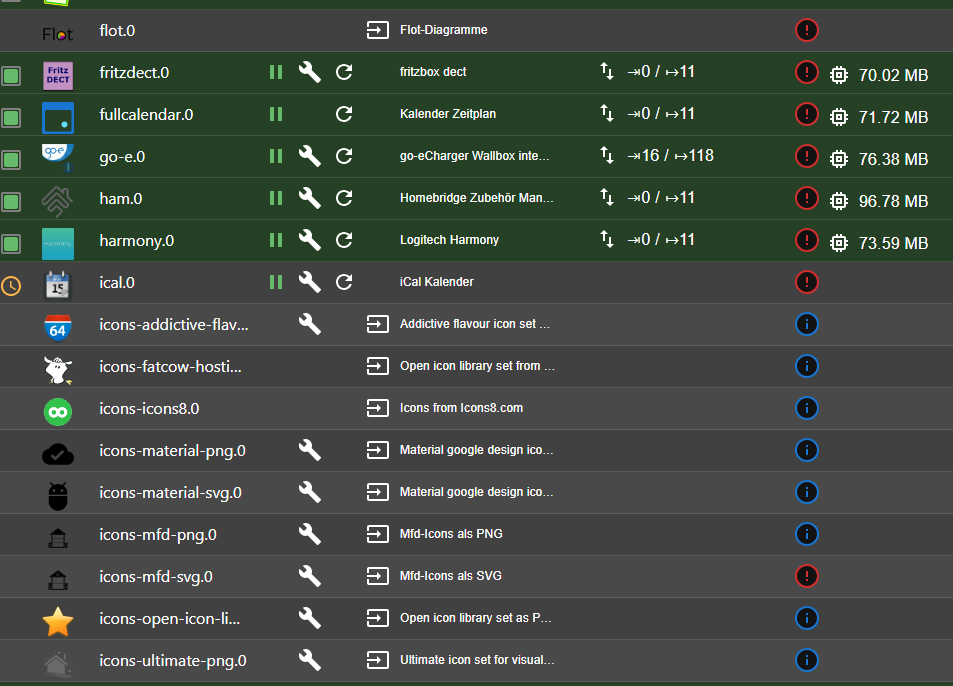
Task: Toggle the green status box for go-e.0
Action: click(11, 158)
